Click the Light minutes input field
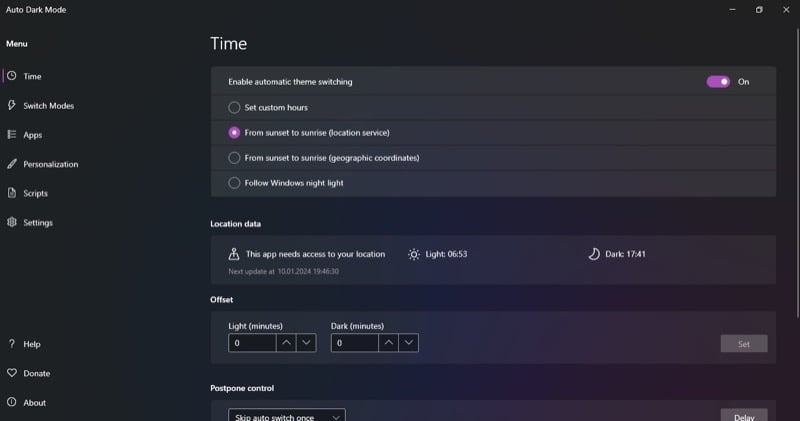 coord(252,343)
